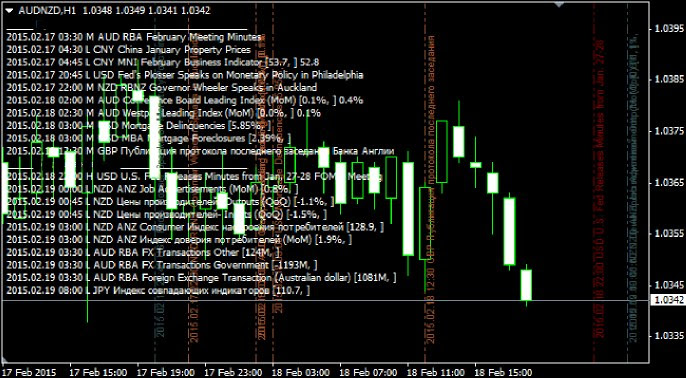Click price scale value 1.0345
Viewport: 686px width, 378px height.
click(668, 285)
